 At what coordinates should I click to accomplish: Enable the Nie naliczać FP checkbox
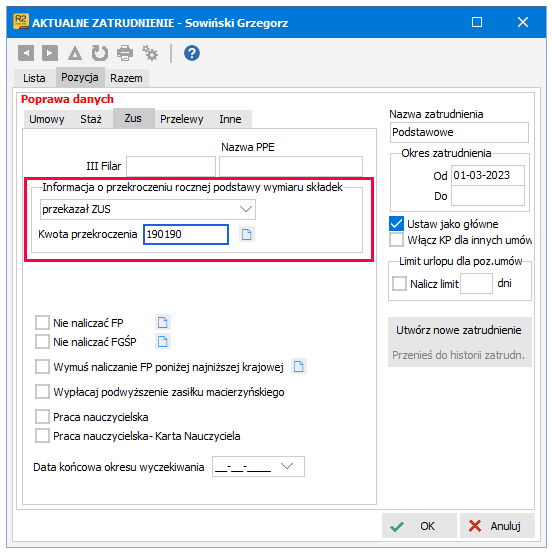[42, 322]
